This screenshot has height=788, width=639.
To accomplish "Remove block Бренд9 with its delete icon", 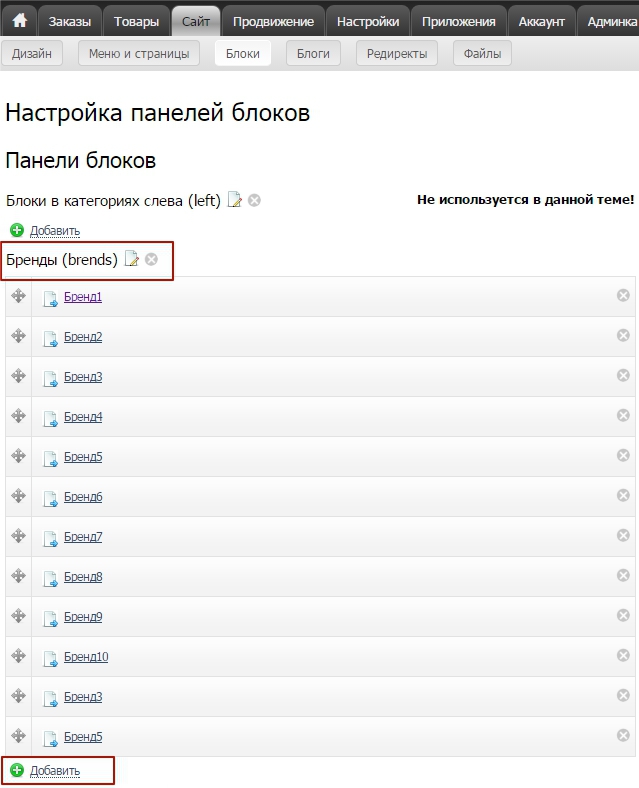I will click(623, 615).
